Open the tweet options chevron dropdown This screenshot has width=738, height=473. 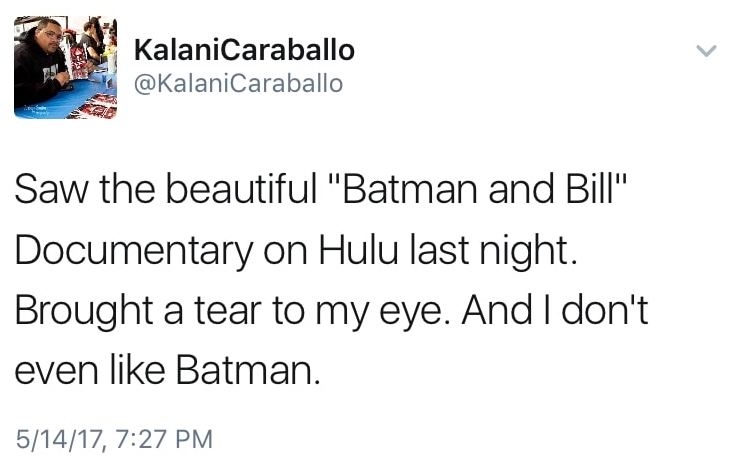pos(706,50)
